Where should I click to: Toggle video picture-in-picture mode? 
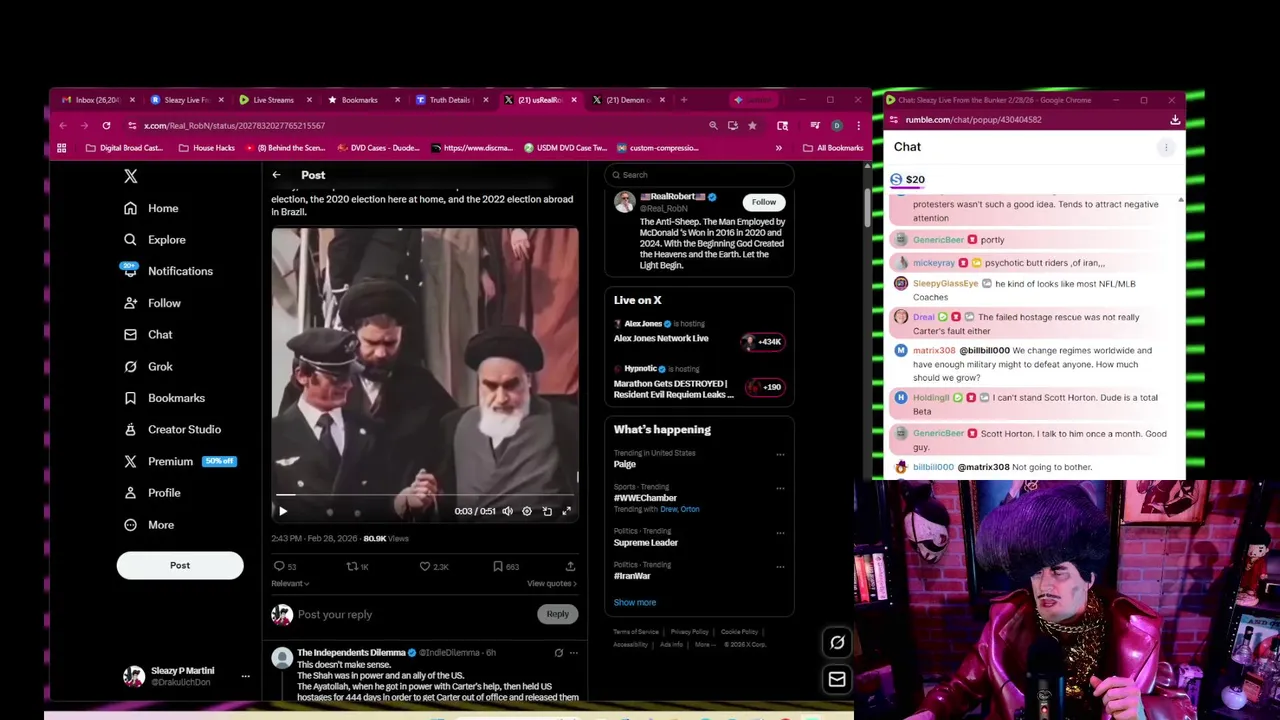pos(547,511)
